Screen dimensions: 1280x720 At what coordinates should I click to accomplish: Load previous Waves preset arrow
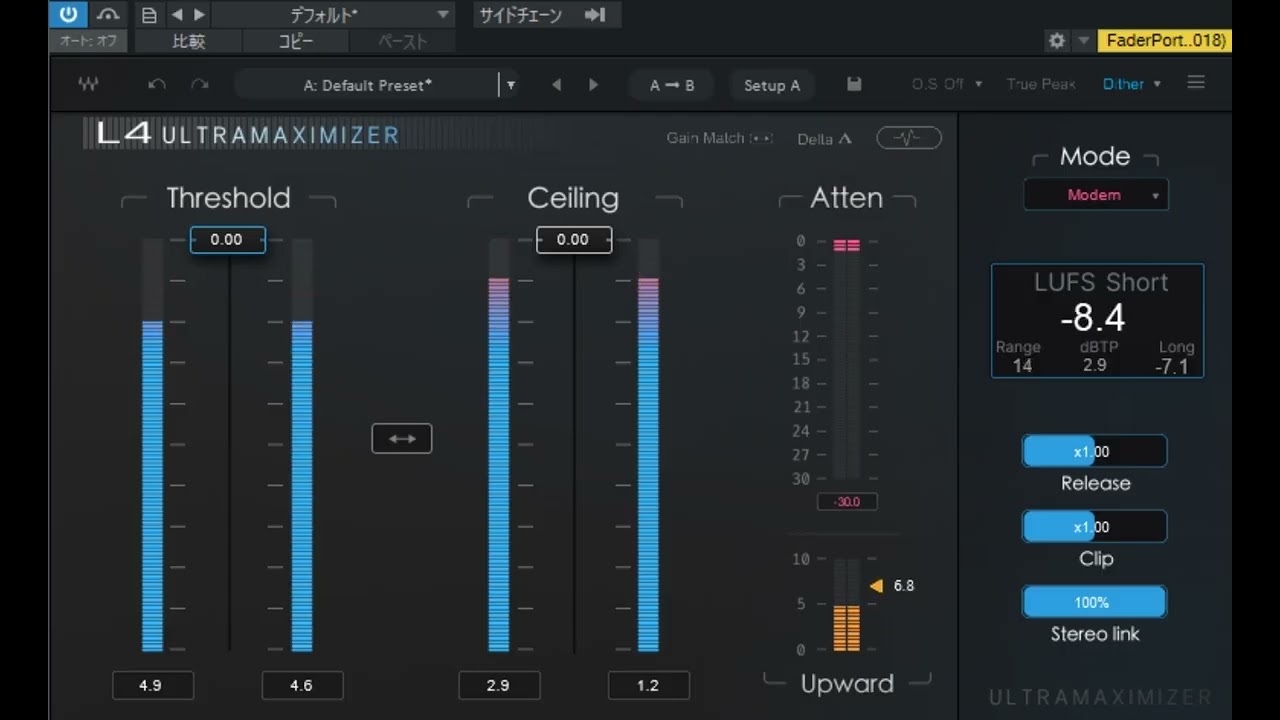pos(557,85)
